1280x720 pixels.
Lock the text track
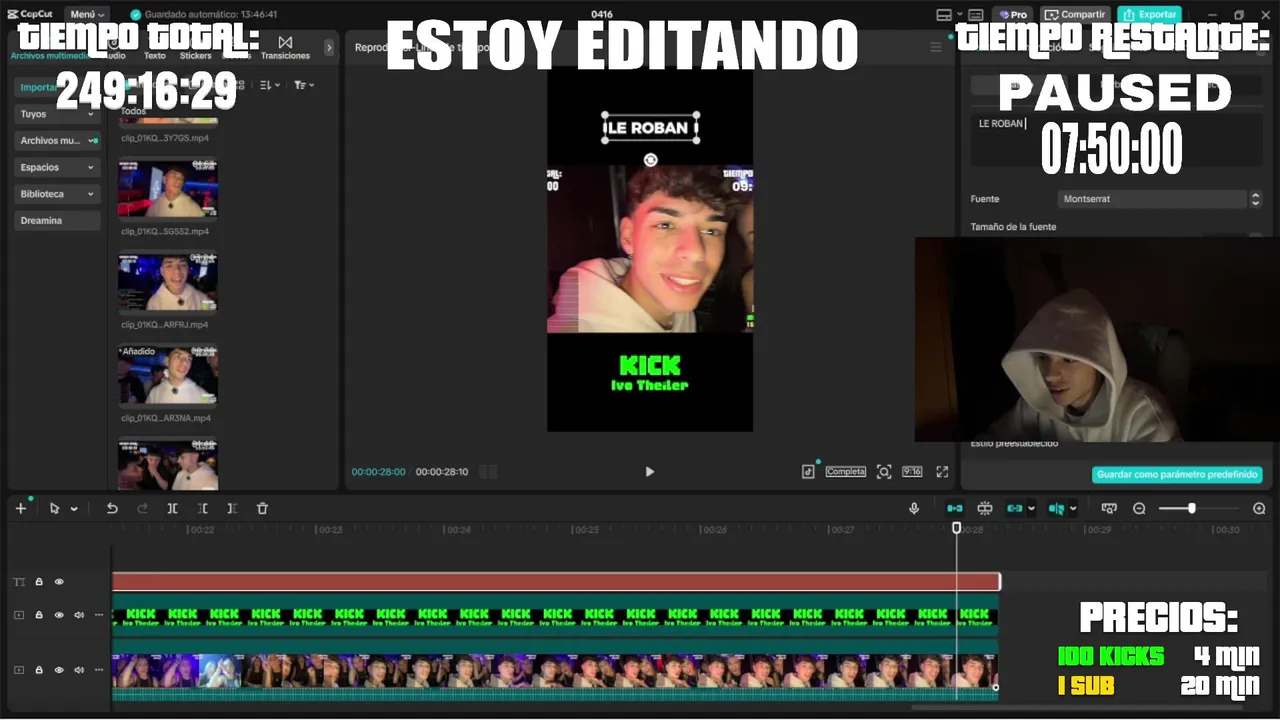point(39,581)
